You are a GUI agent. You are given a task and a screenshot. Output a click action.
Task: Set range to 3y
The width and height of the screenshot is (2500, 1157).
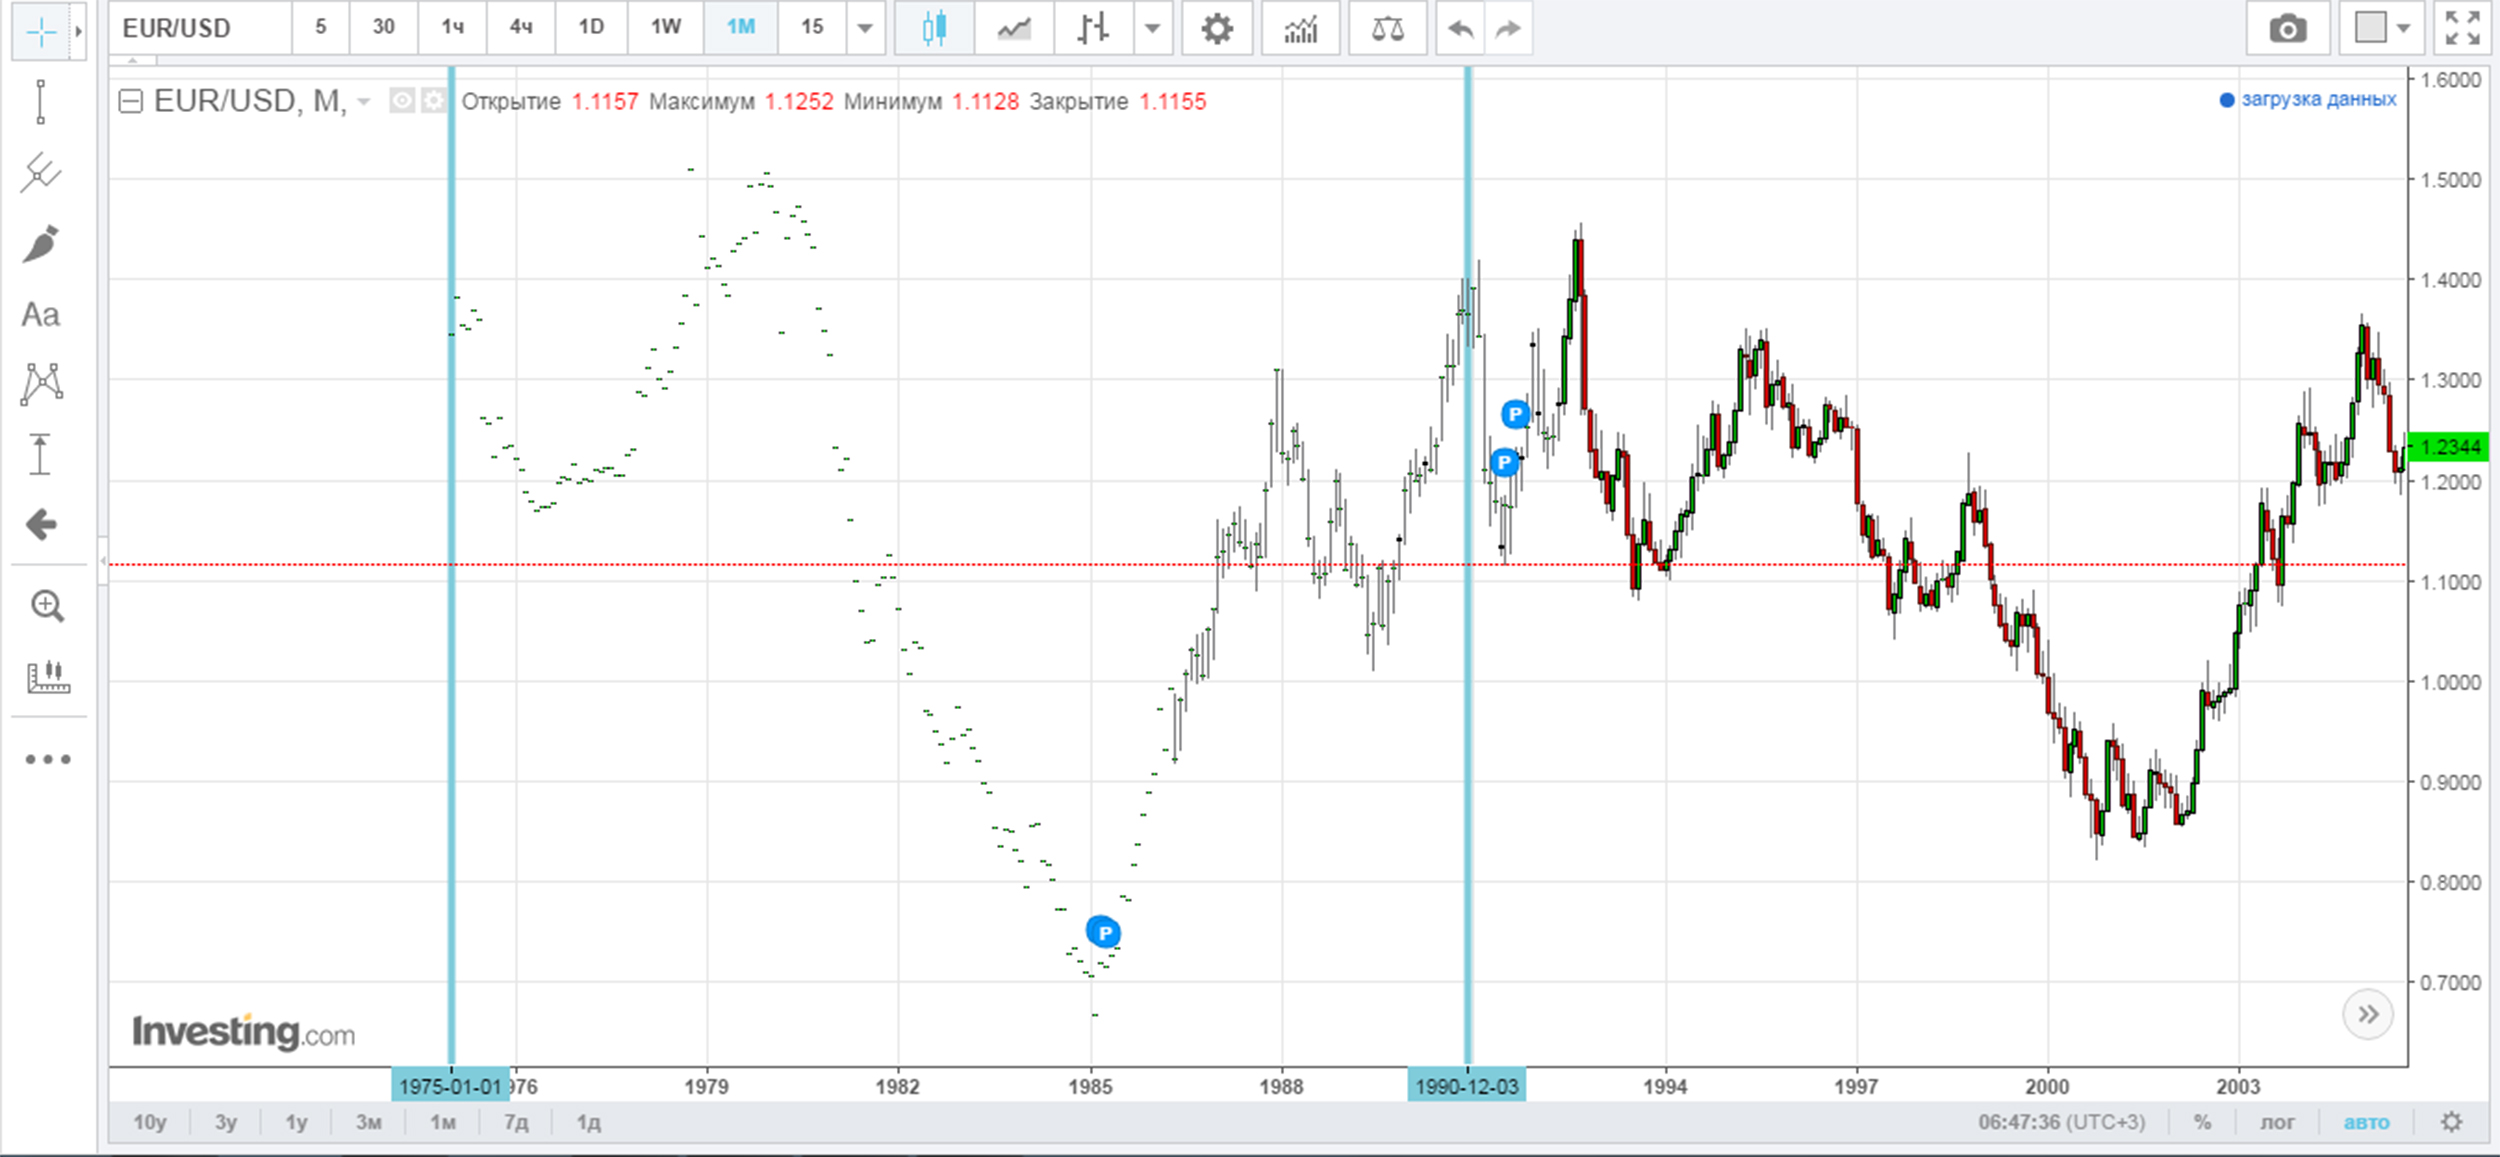click(226, 1122)
